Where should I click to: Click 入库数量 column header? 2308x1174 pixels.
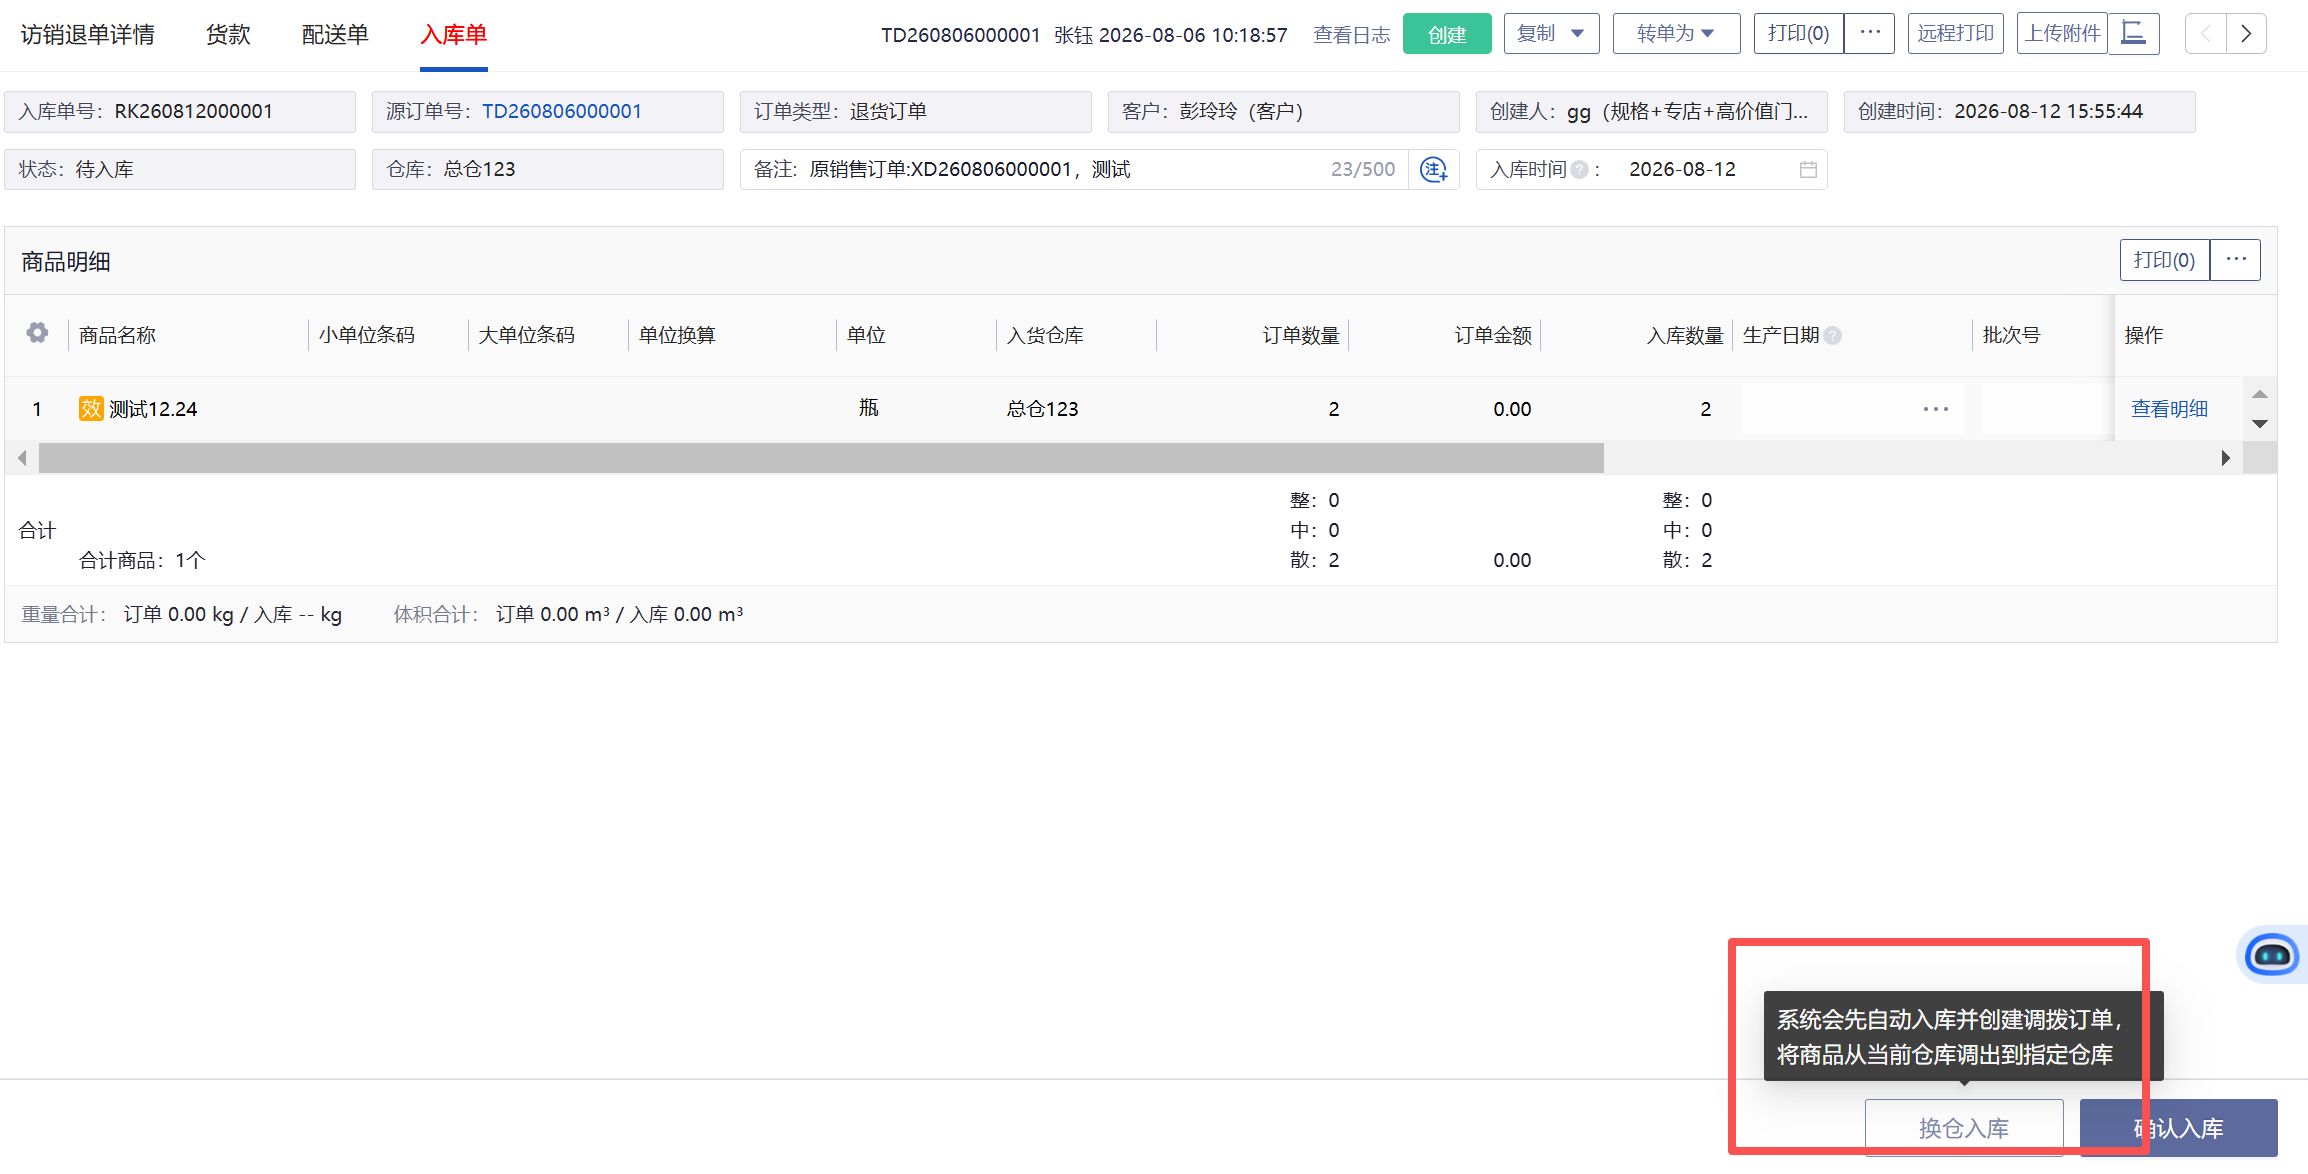click(x=1685, y=335)
